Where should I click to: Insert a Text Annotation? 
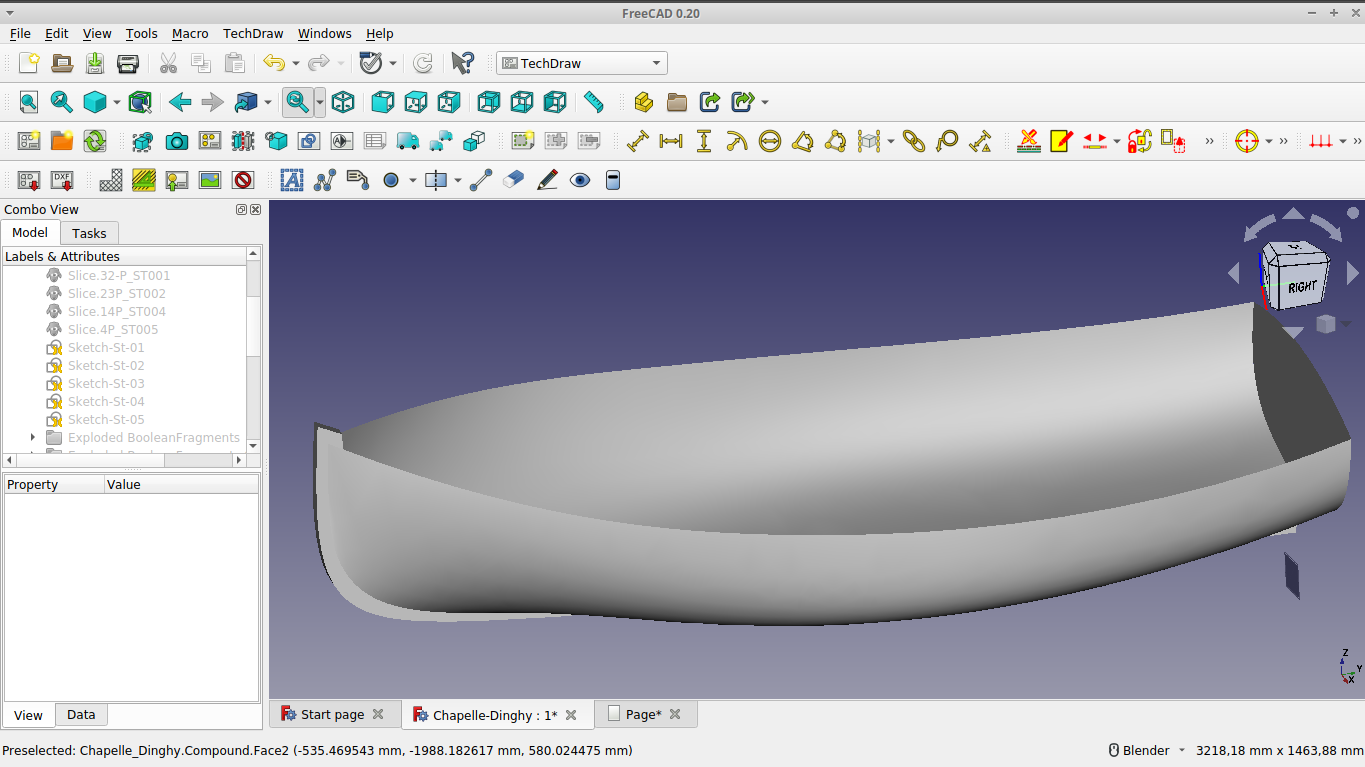click(x=292, y=180)
